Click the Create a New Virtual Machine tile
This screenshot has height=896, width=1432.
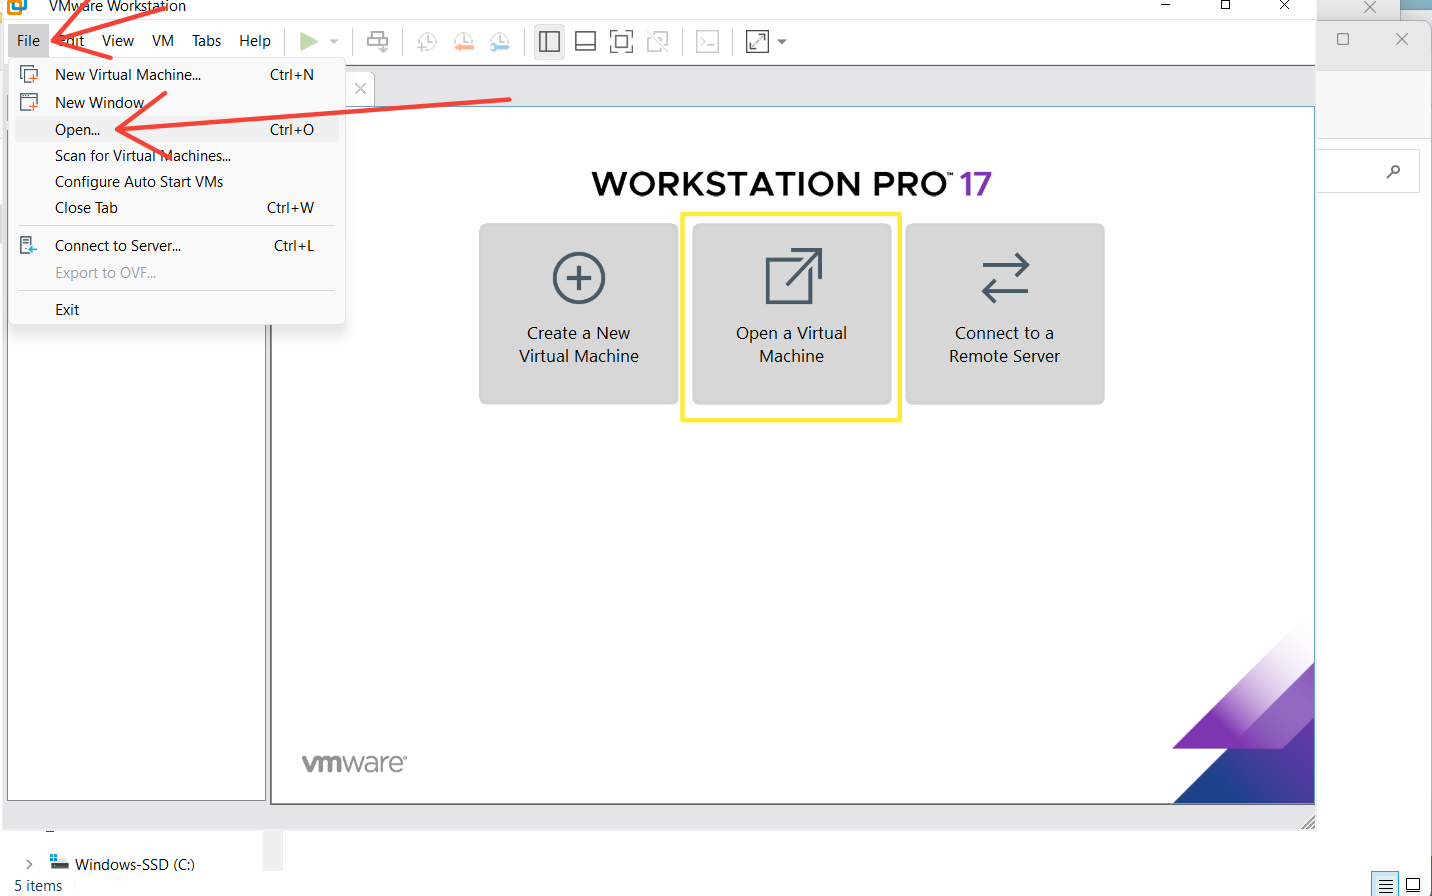[579, 314]
